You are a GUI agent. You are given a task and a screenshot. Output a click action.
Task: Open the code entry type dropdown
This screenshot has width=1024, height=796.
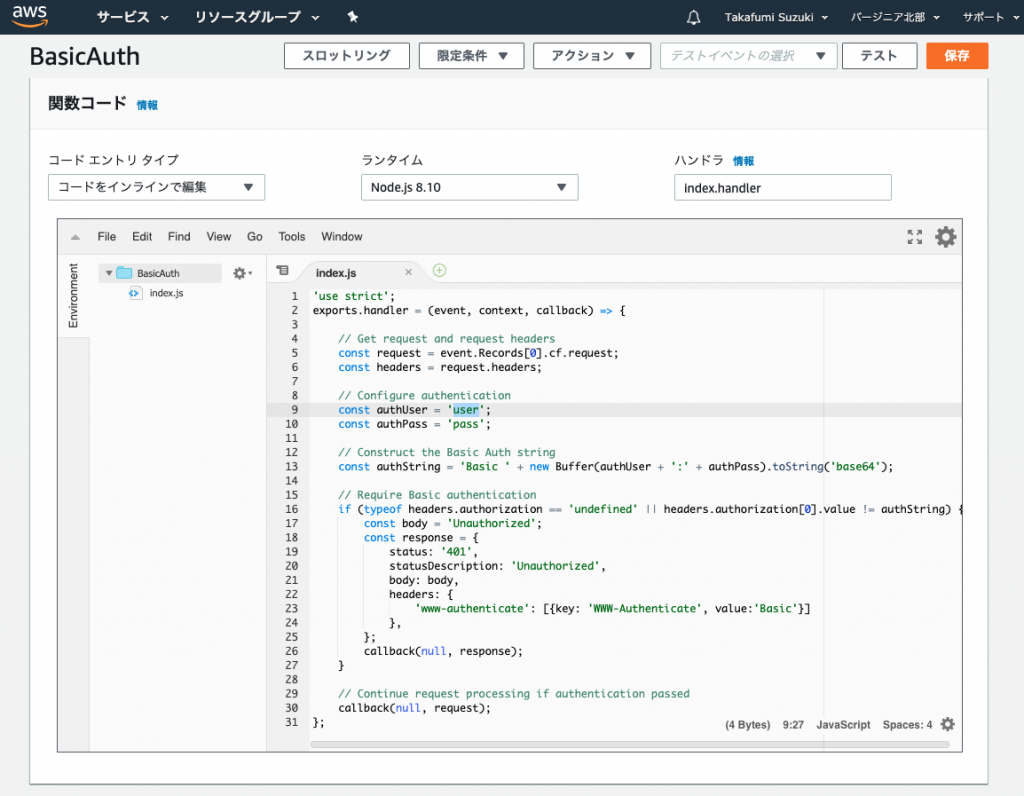(x=156, y=187)
